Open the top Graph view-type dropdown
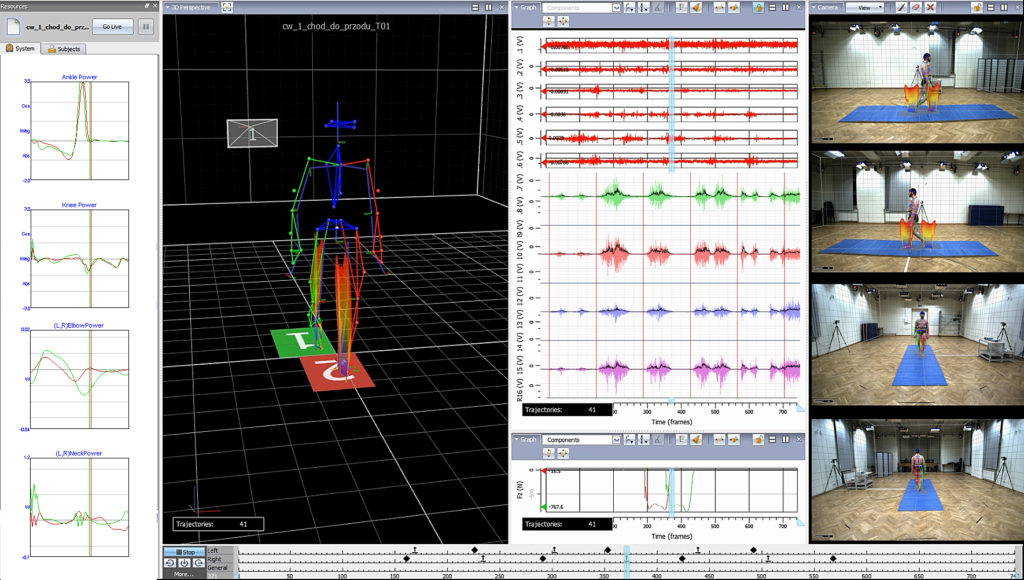Screen dimensions: 1024x580 [526, 7]
